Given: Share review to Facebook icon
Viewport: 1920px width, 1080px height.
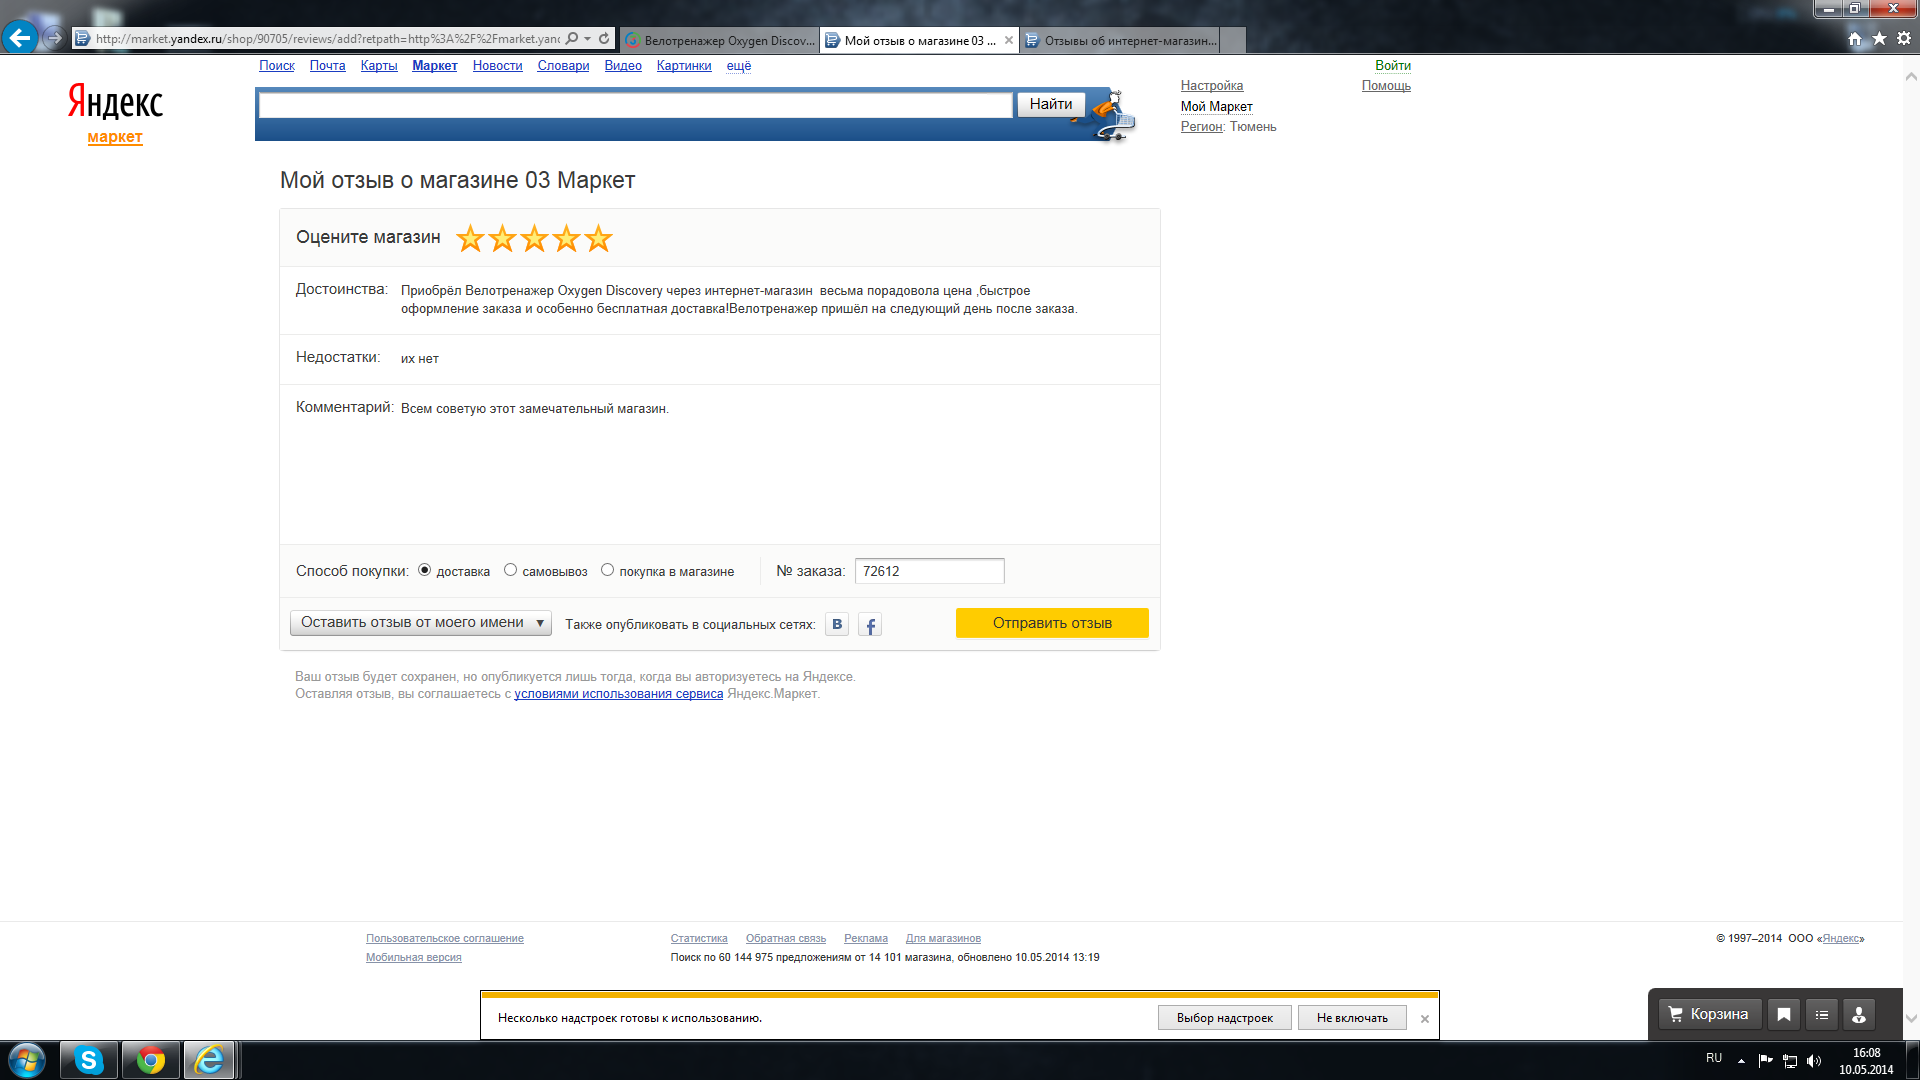Looking at the screenshot, I should (870, 625).
